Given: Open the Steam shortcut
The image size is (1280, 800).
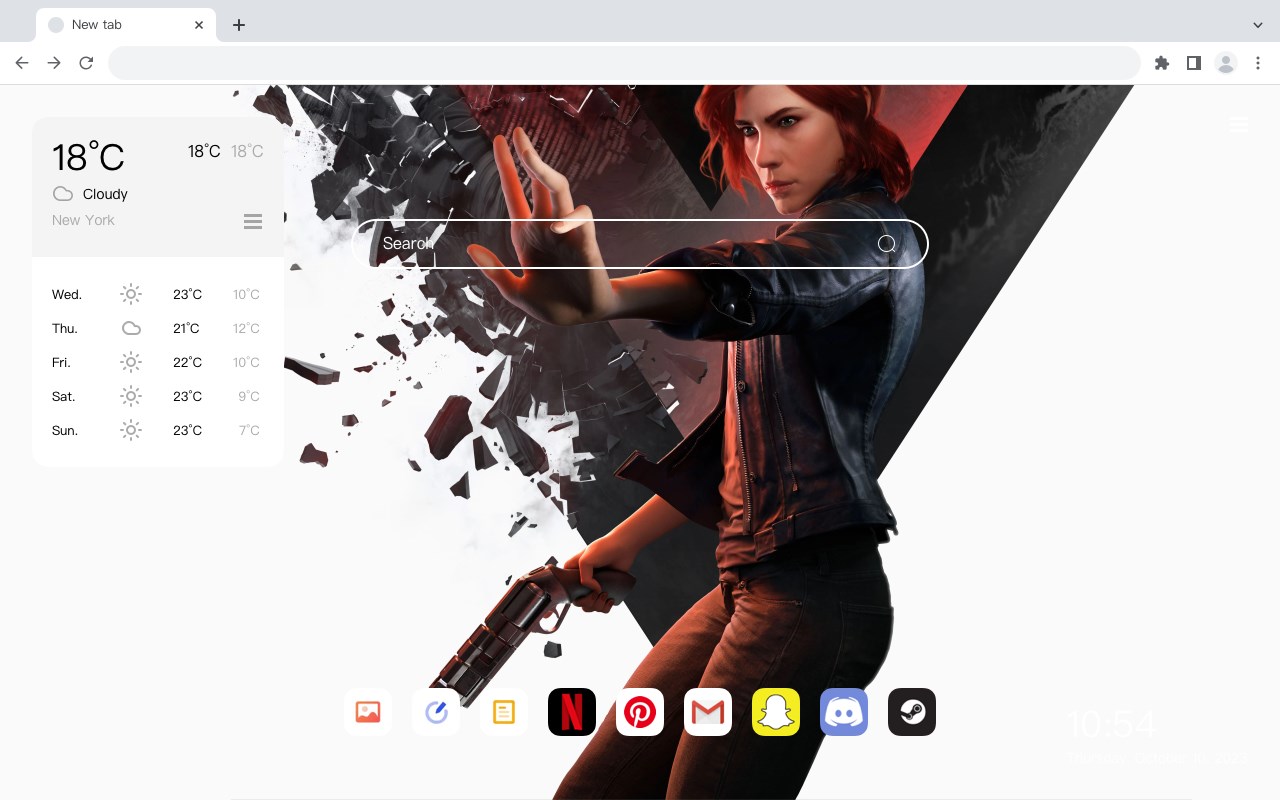Looking at the screenshot, I should click(912, 712).
